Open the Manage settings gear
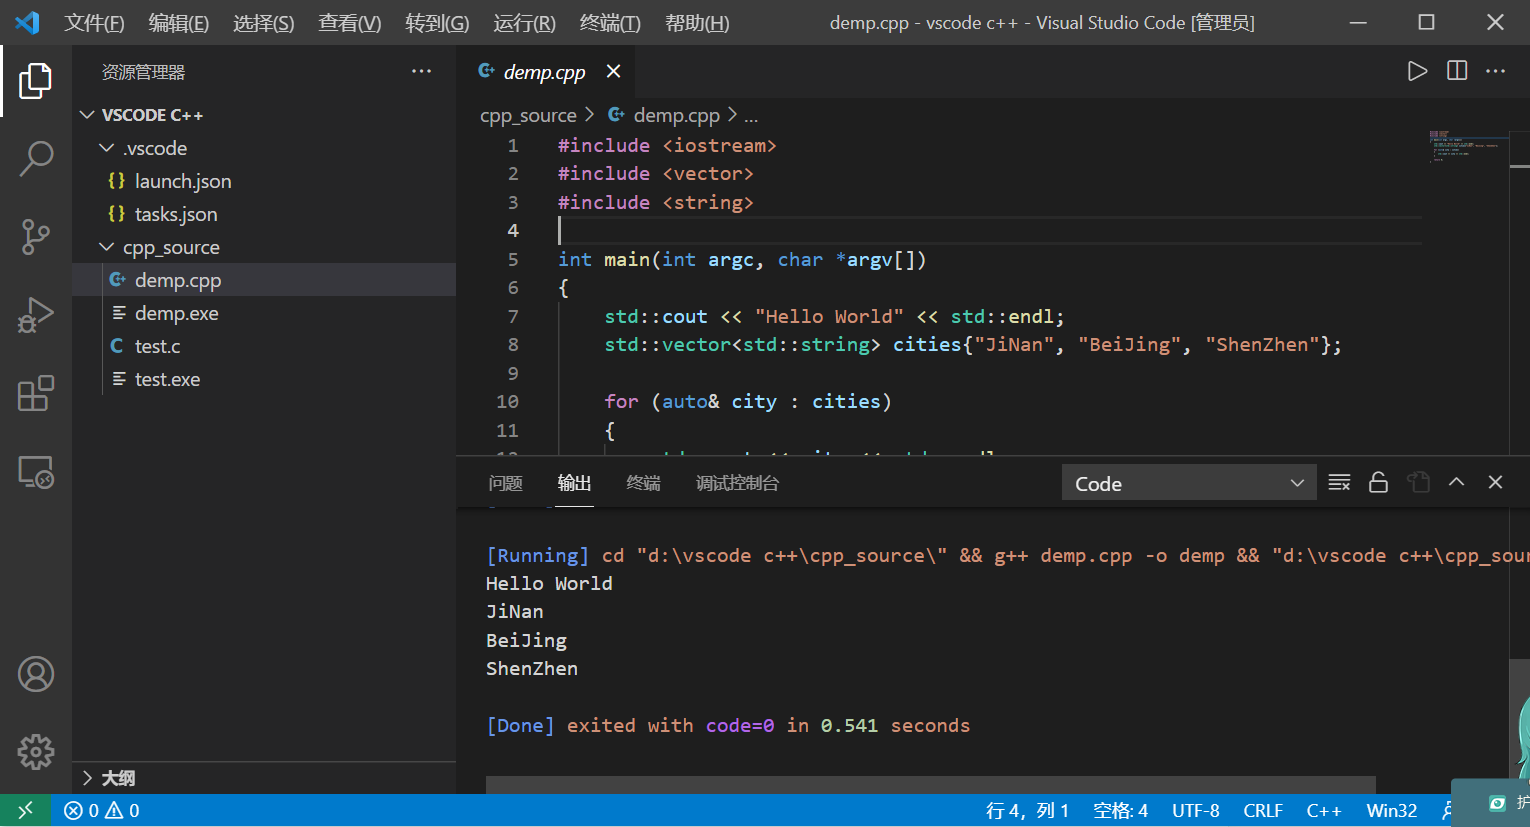Viewport: 1530px width, 827px height. point(36,751)
